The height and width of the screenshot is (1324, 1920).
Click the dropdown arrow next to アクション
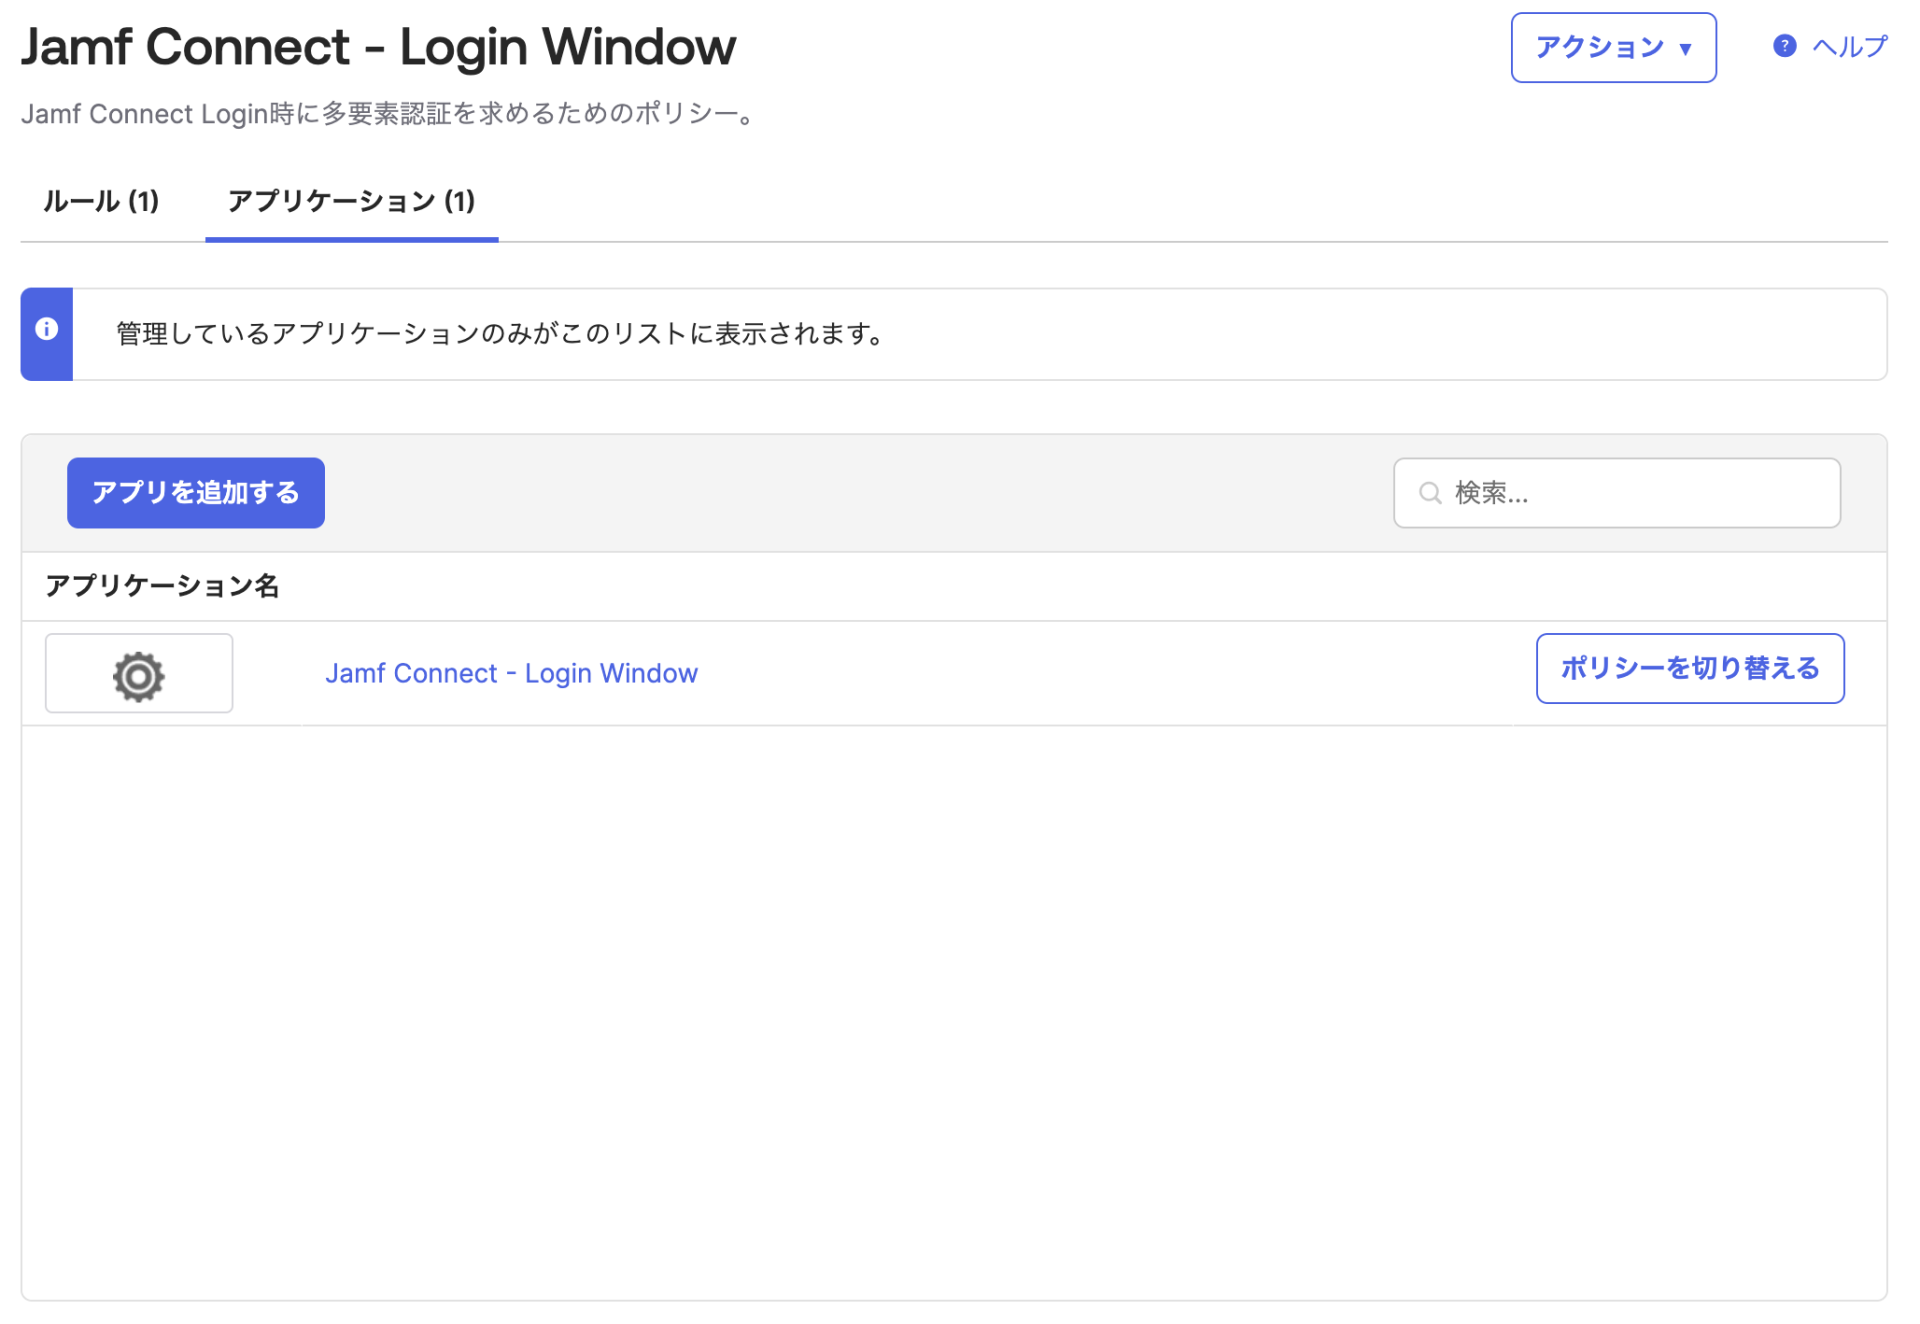[x=1685, y=48]
